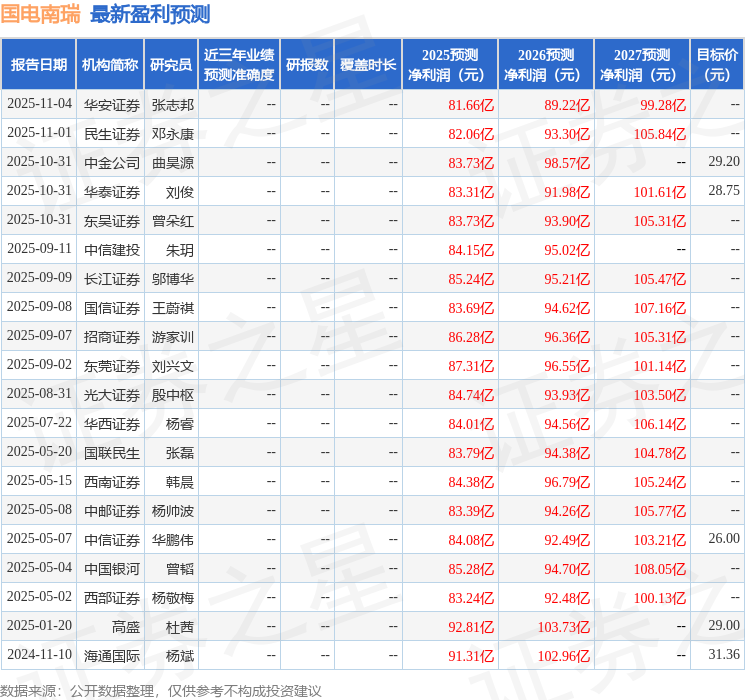745x700 pixels.
Task: Sort by the 报告日期 column header
Action: click(39, 65)
